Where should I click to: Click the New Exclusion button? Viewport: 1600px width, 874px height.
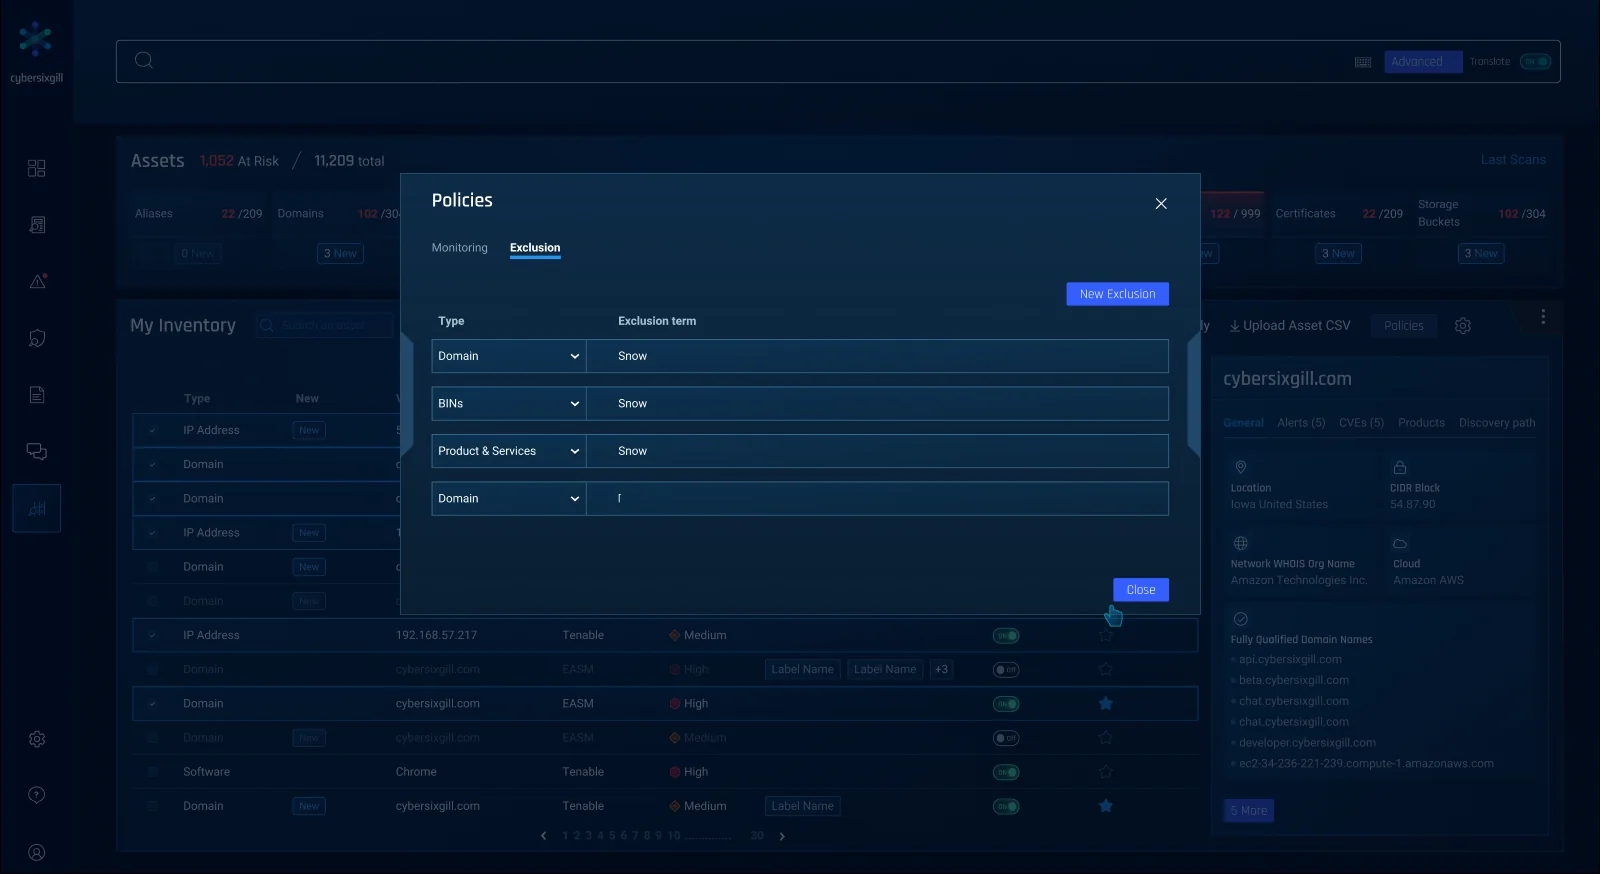pos(1118,294)
